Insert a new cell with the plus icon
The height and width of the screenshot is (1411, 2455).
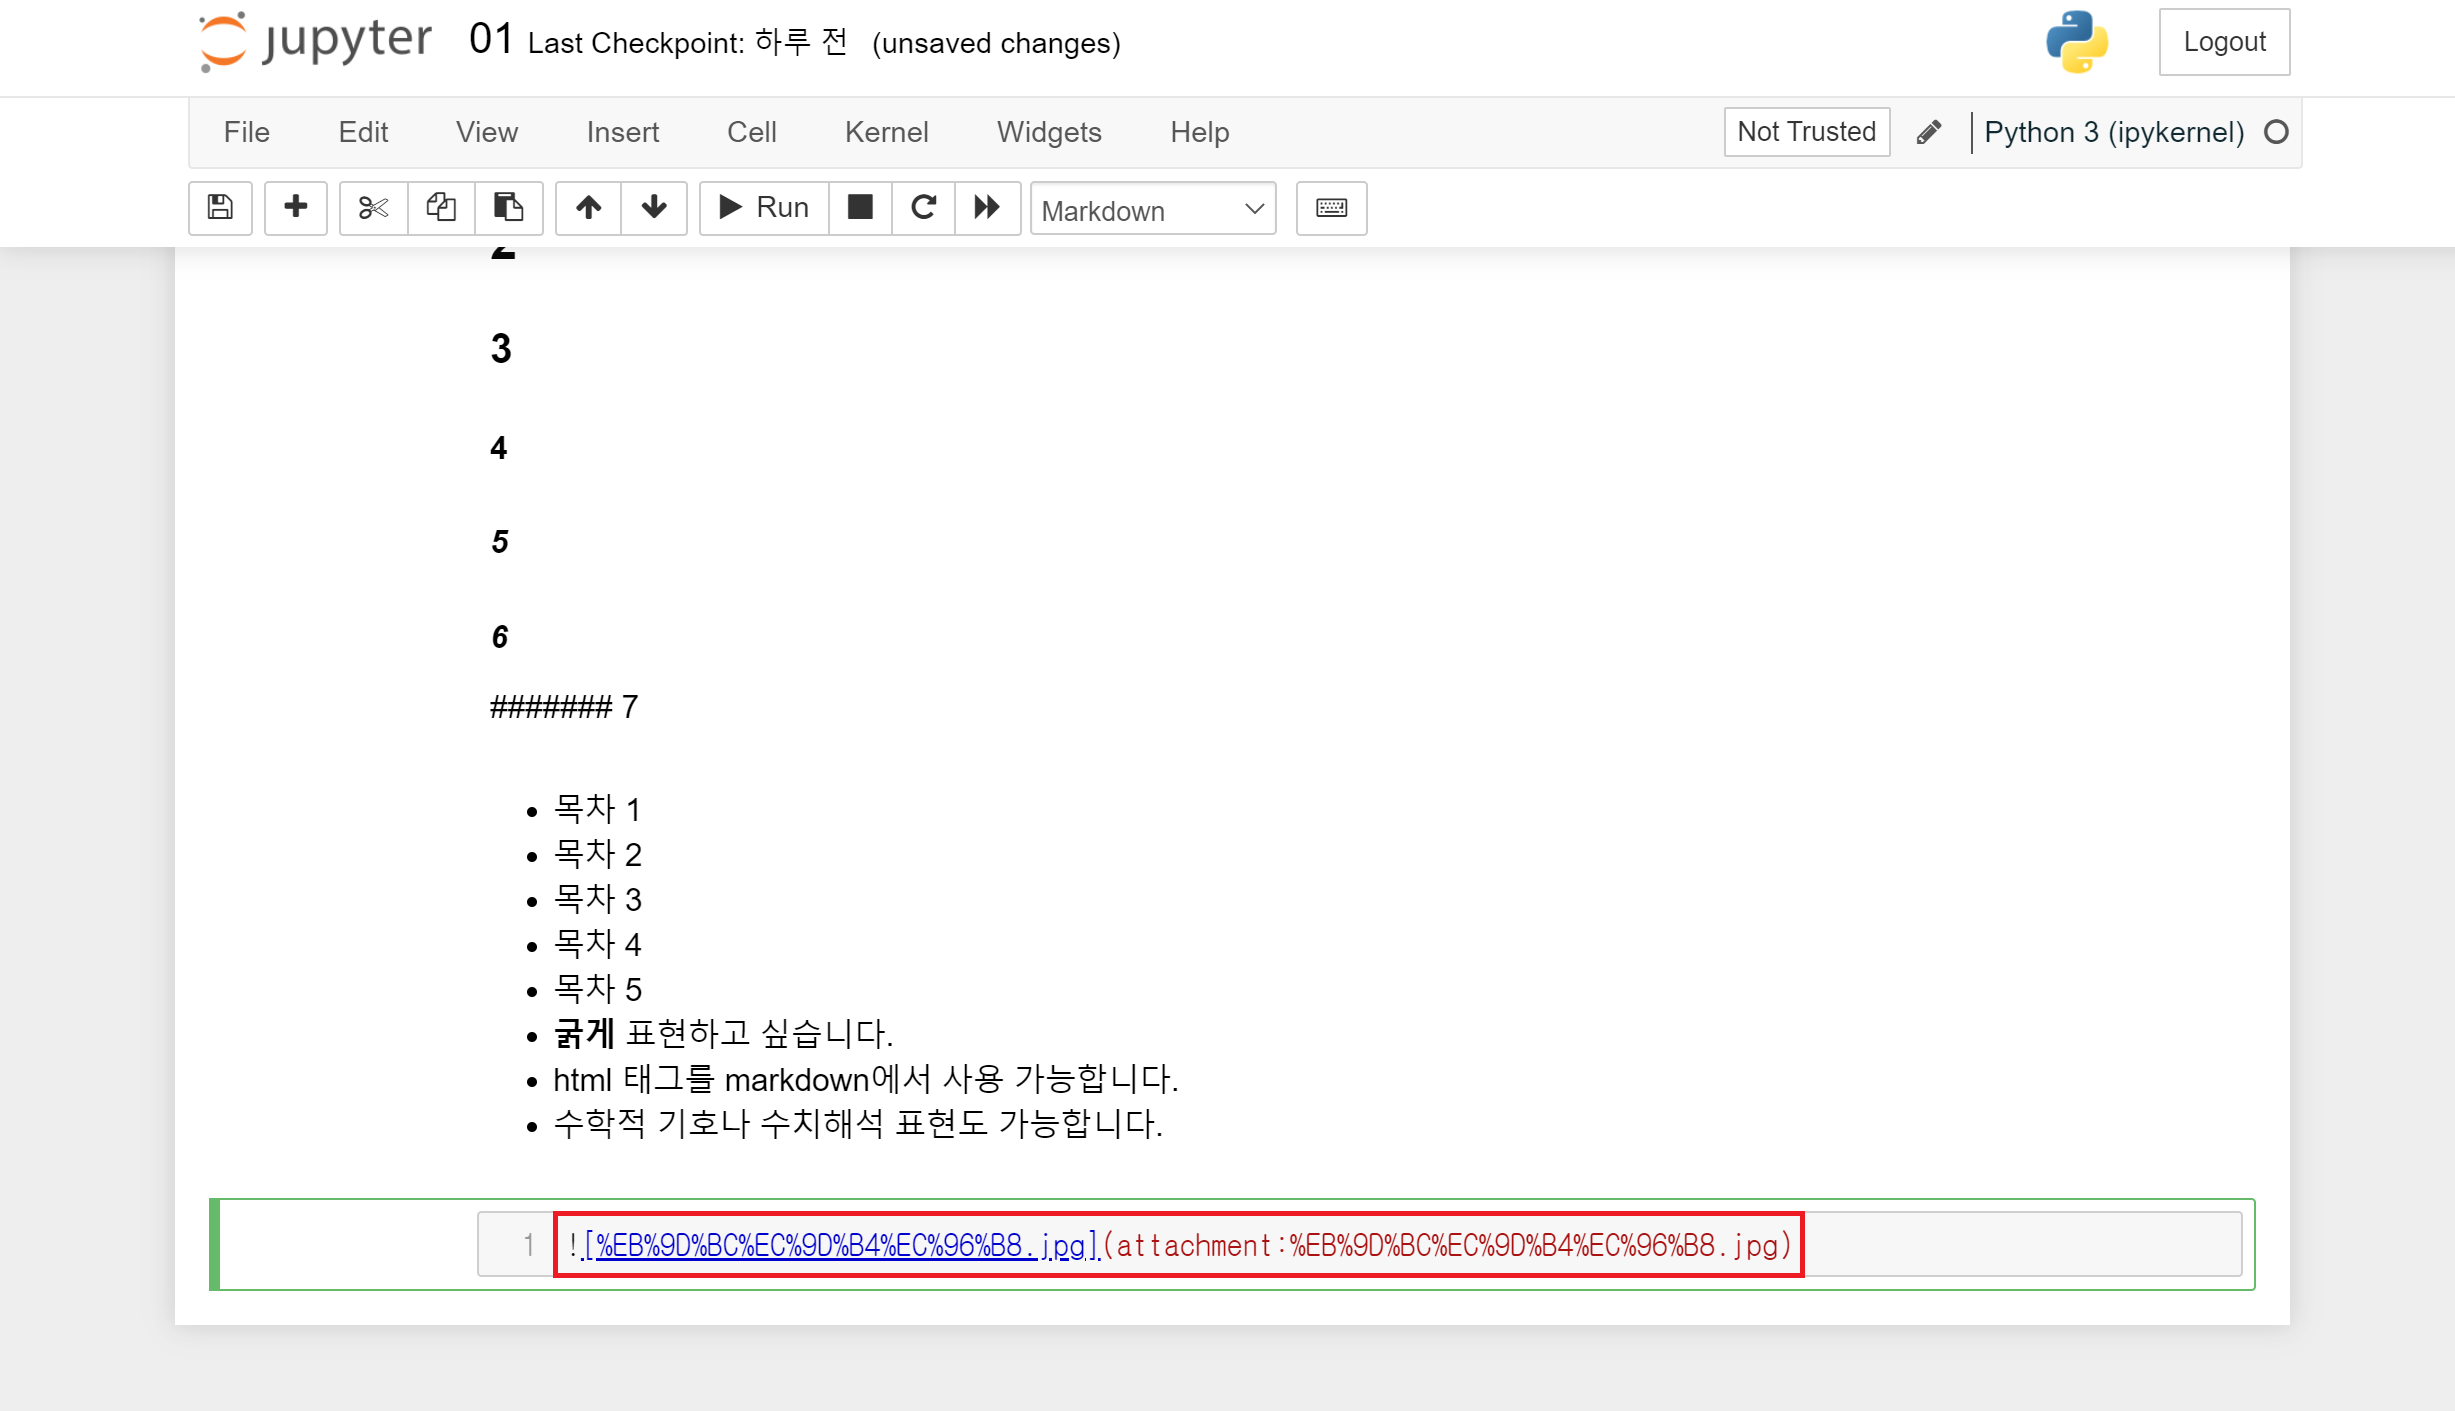coord(295,208)
